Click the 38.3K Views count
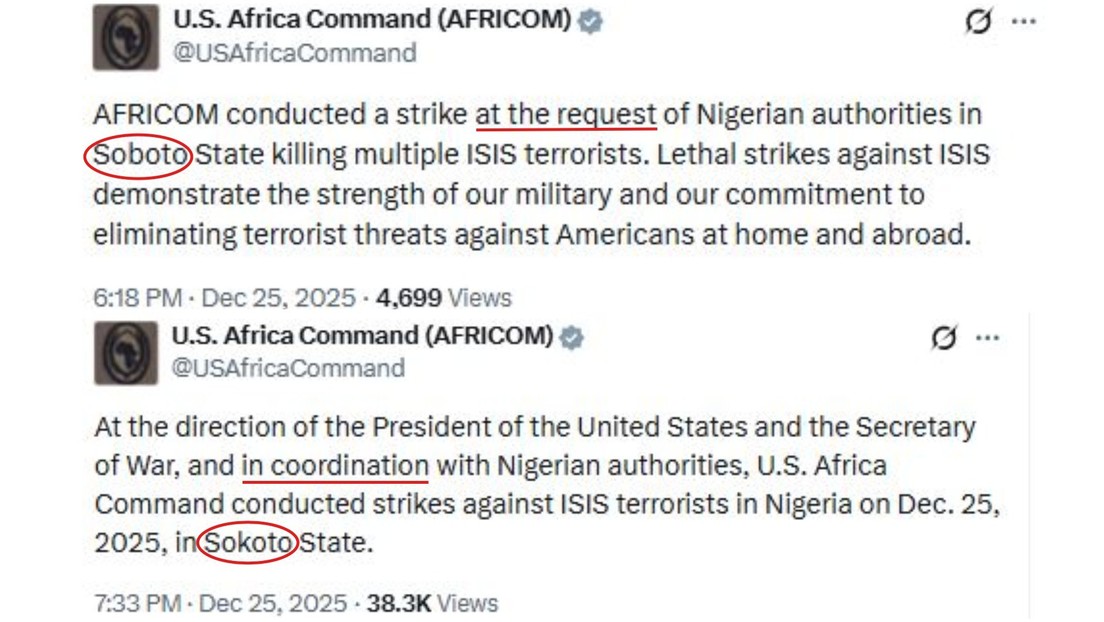Viewport: 1104px width, 622px height. pos(432,604)
